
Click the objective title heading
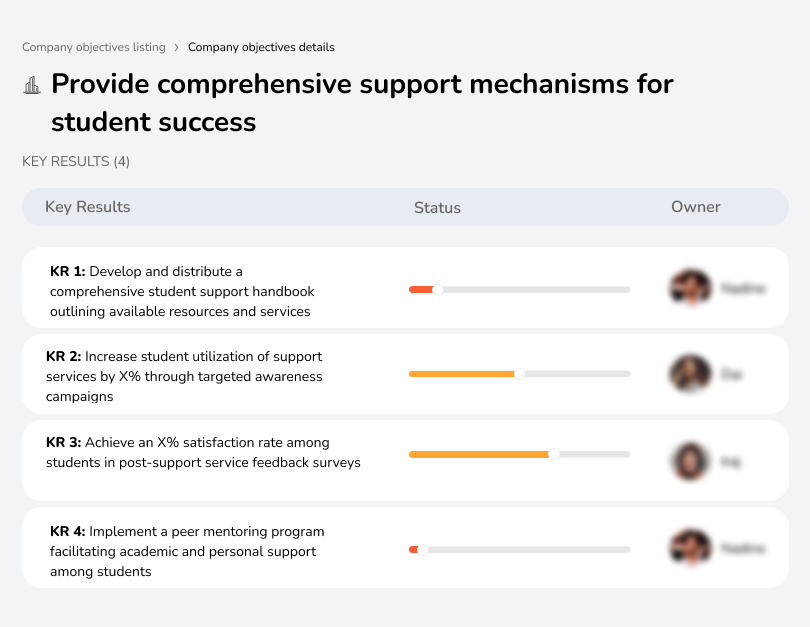(x=362, y=103)
